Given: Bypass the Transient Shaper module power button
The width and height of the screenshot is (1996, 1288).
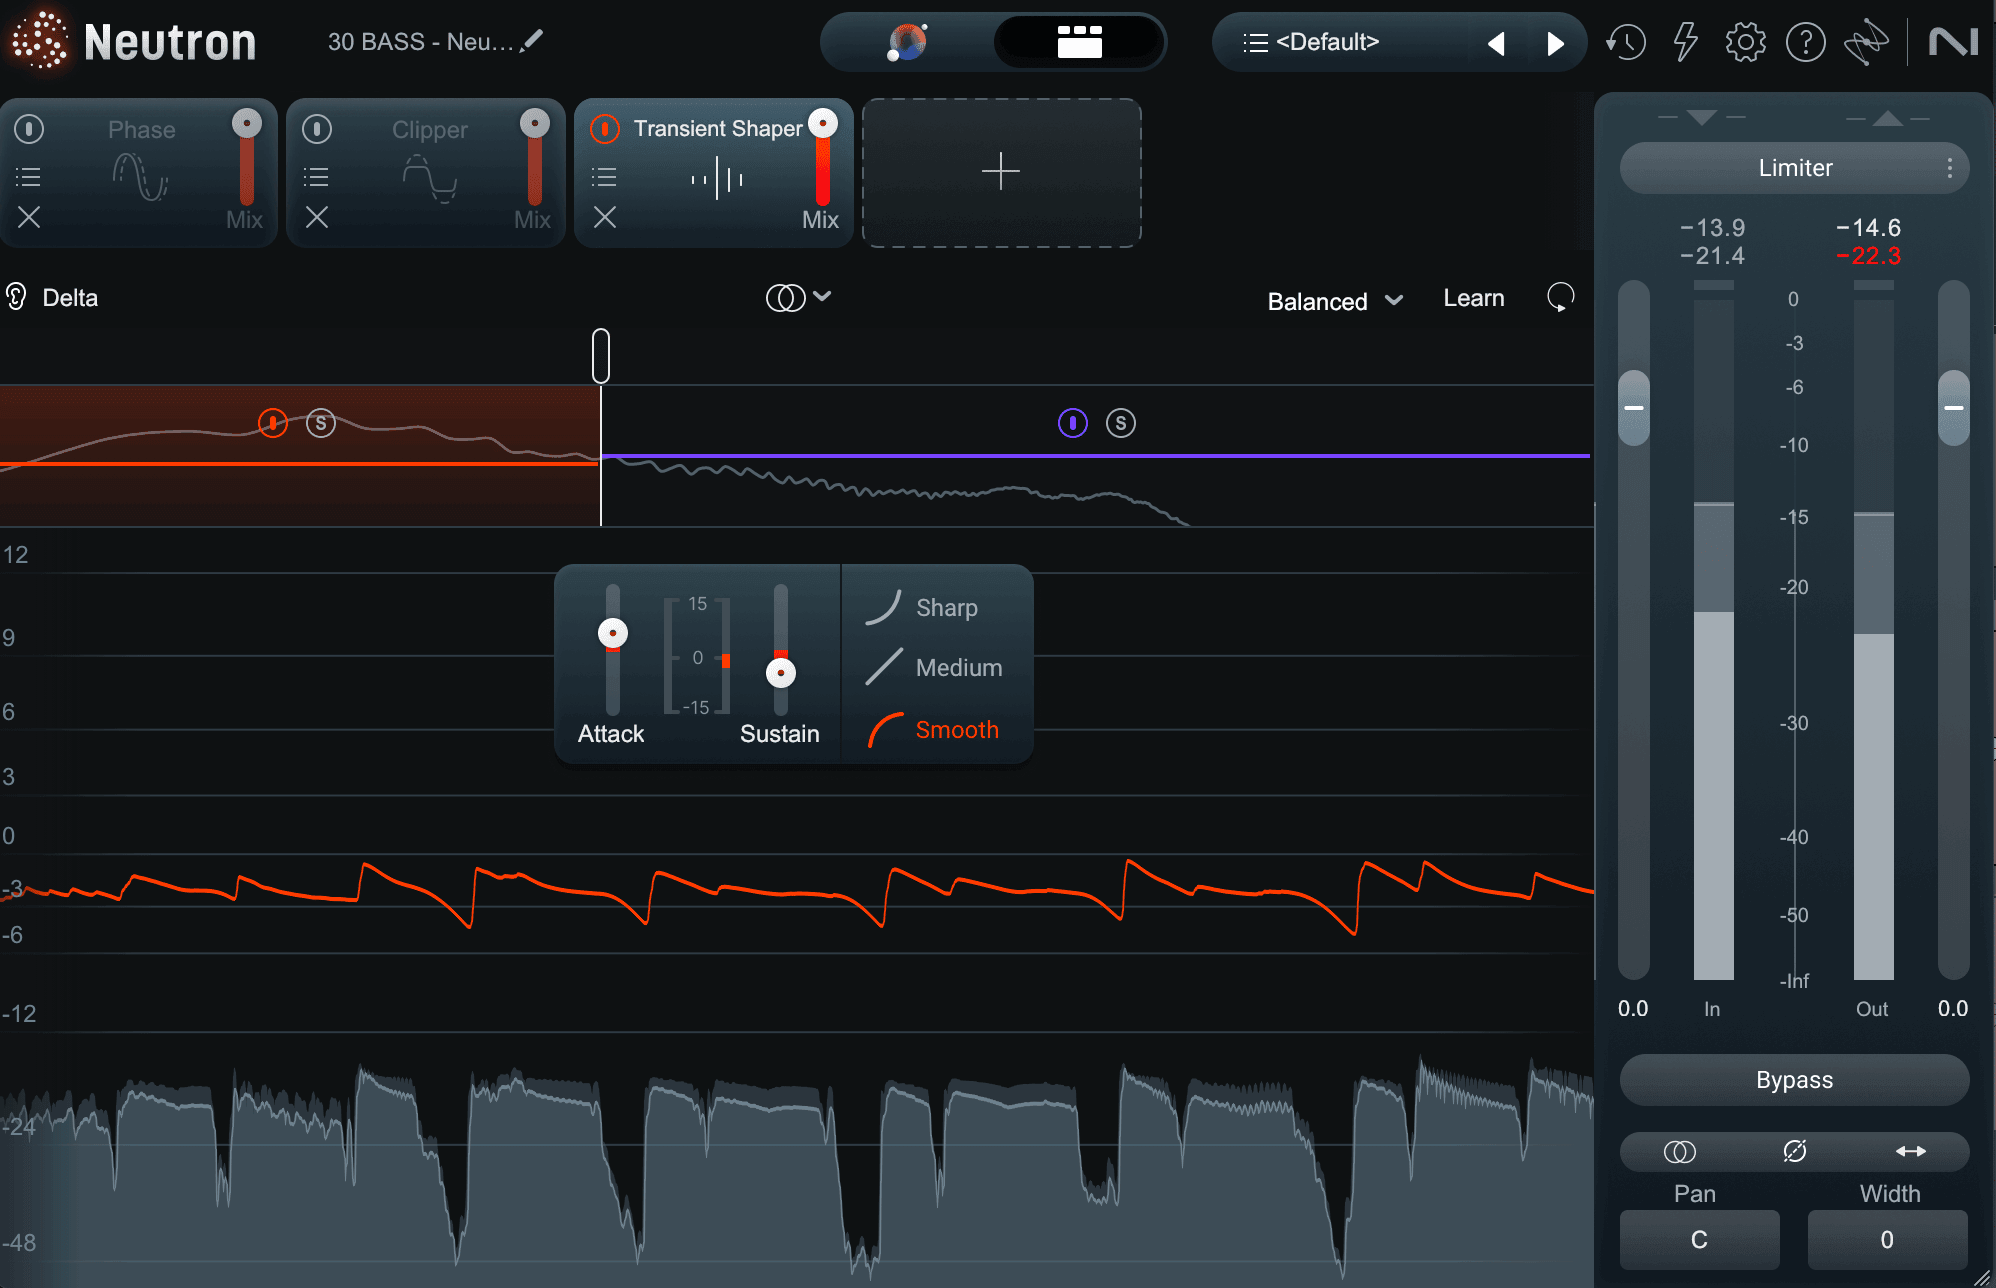Looking at the screenshot, I should (605, 129).
